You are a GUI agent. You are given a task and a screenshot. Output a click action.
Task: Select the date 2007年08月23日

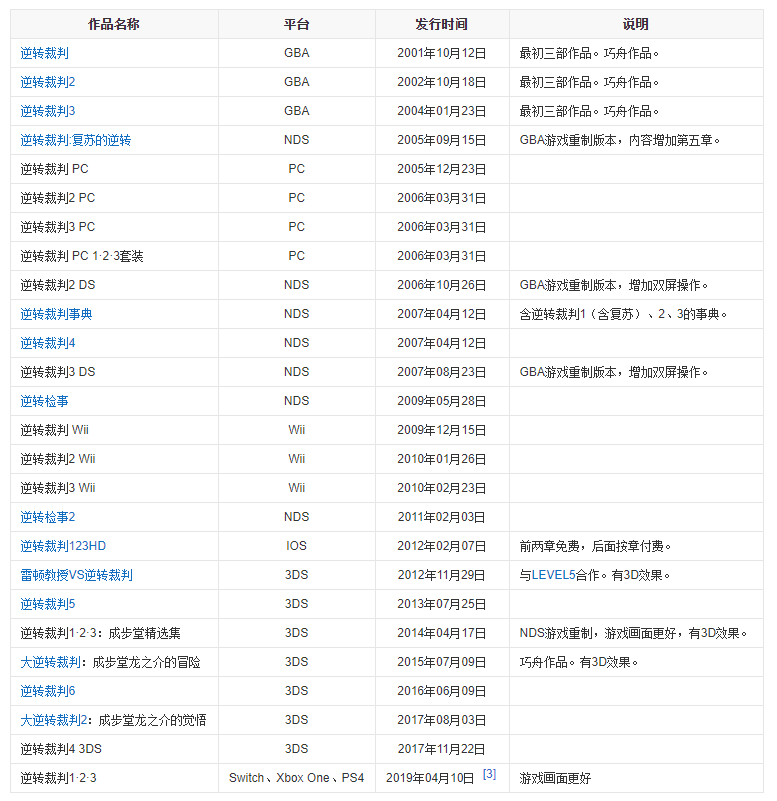[442, 372]
